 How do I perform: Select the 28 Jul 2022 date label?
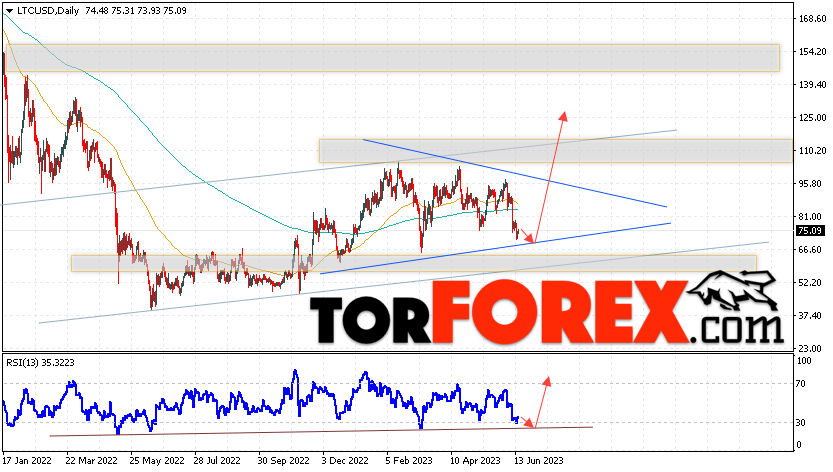[217, 460]
